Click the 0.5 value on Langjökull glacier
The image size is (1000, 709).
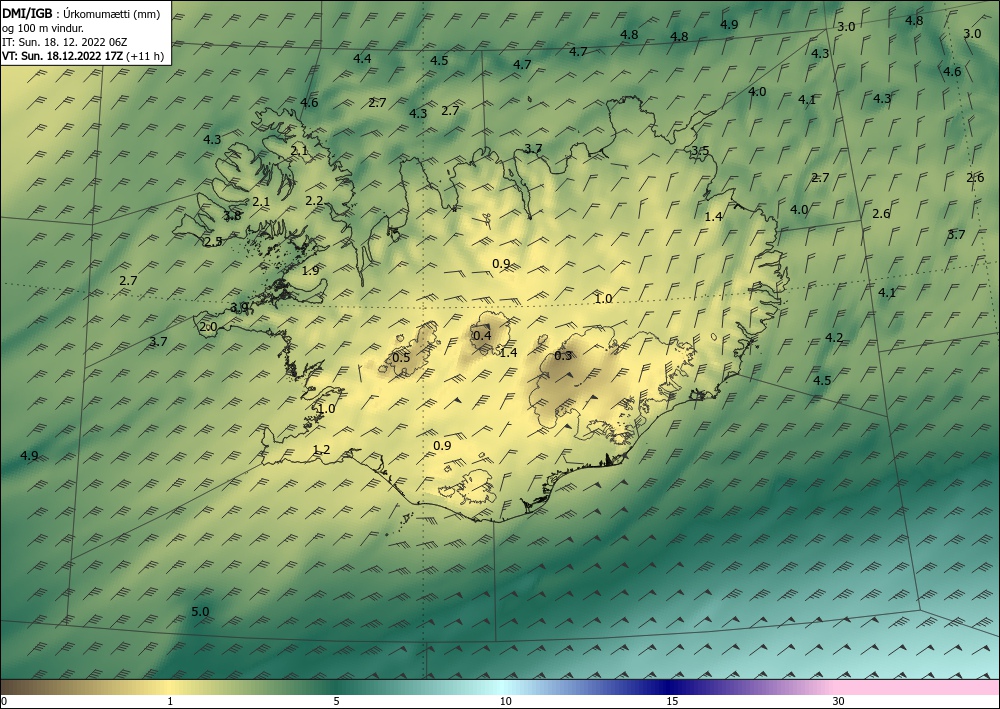click(401, 357)
